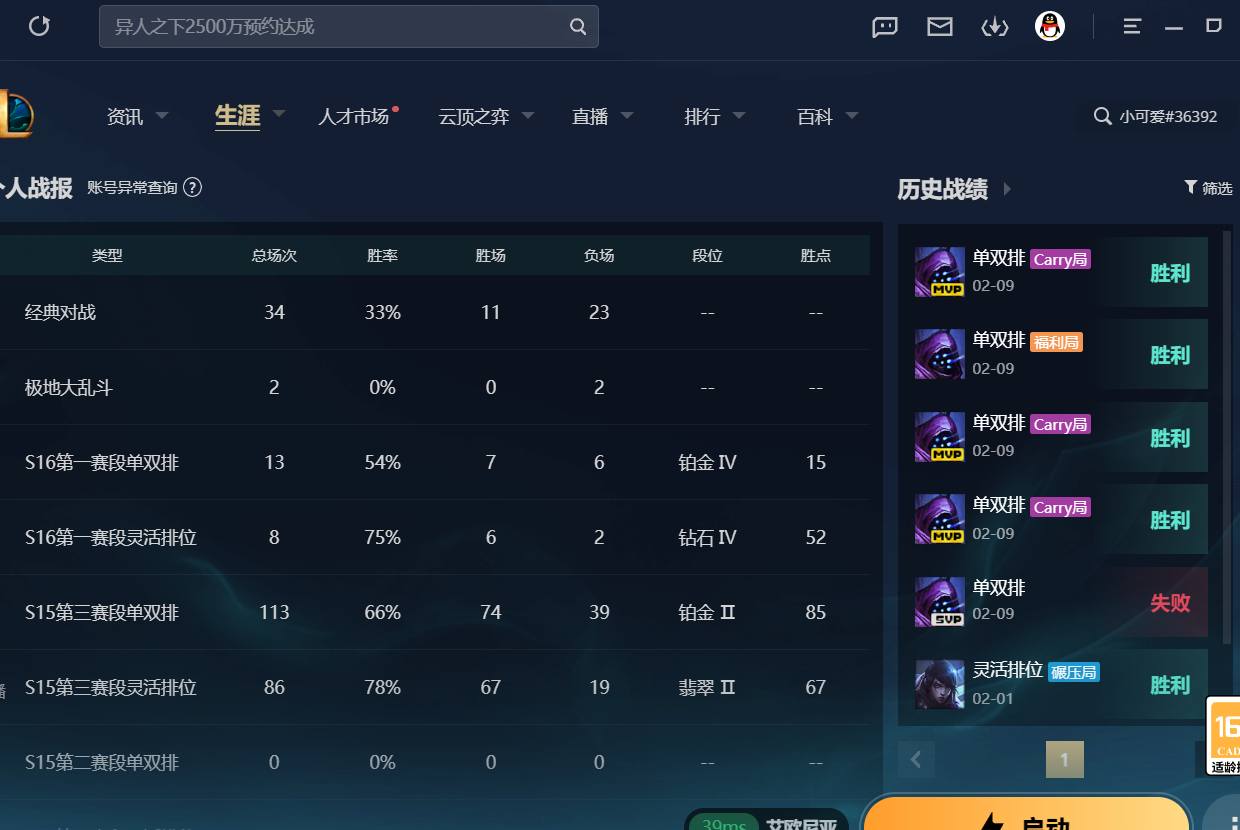Click the download manager icon in the title bar
This screenshot has height=830, width=1240.
tap(995, 27)
